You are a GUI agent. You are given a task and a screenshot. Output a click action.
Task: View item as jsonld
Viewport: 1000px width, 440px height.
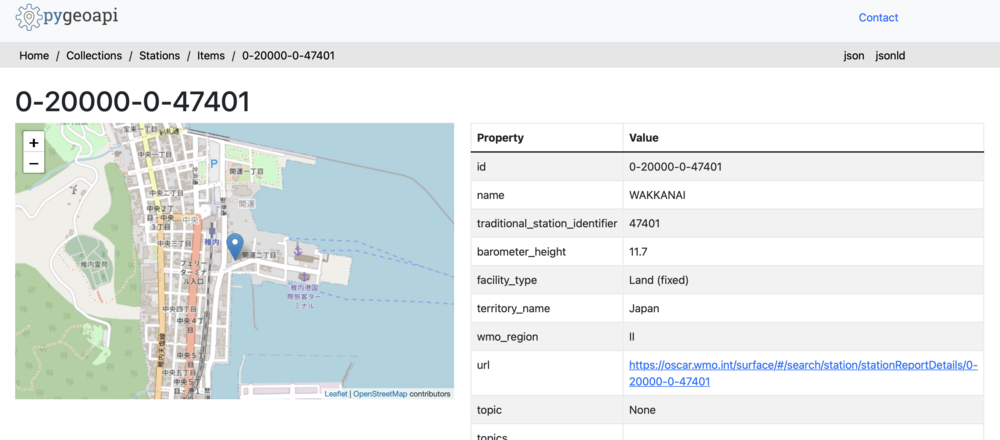[889, 56]
